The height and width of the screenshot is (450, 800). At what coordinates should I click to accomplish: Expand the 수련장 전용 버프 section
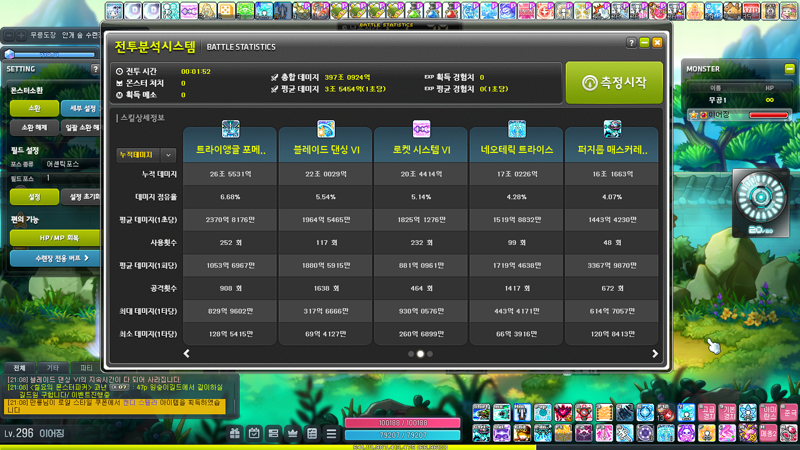[55, 258]
